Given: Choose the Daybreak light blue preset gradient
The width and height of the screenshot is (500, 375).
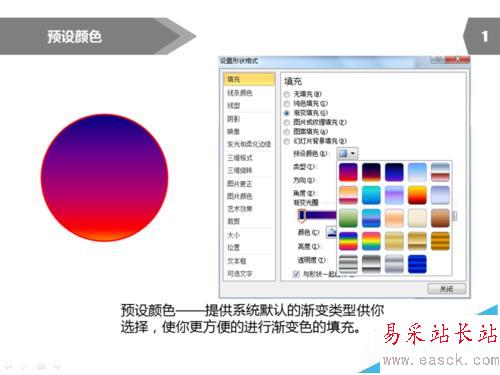Looking at the screenshot, I should [x=417, y=172].
